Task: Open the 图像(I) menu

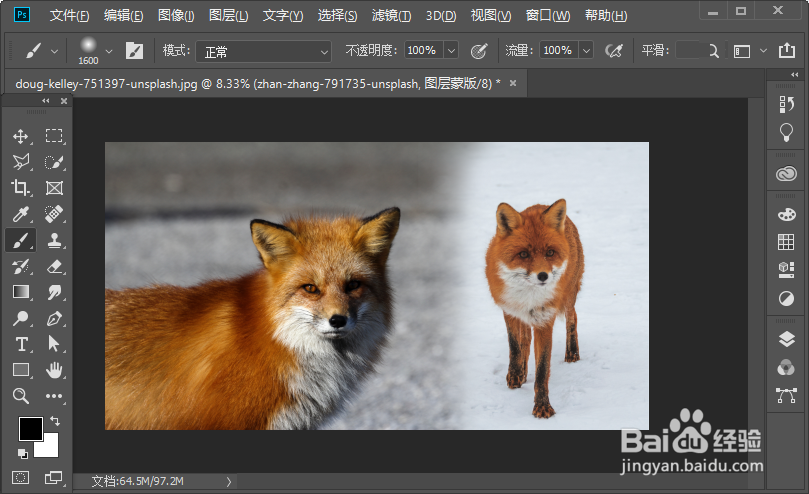Action: [x=176, y=15]
